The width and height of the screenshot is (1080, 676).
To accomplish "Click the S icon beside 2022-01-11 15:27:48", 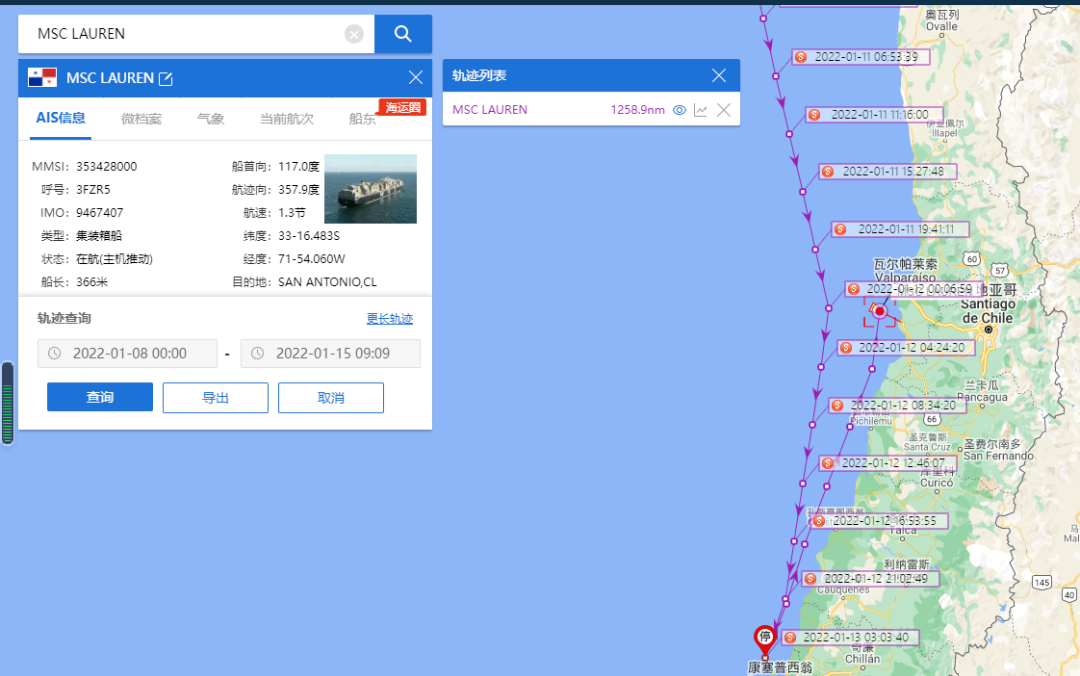I will pyautogui.click(x=828, y=172).
